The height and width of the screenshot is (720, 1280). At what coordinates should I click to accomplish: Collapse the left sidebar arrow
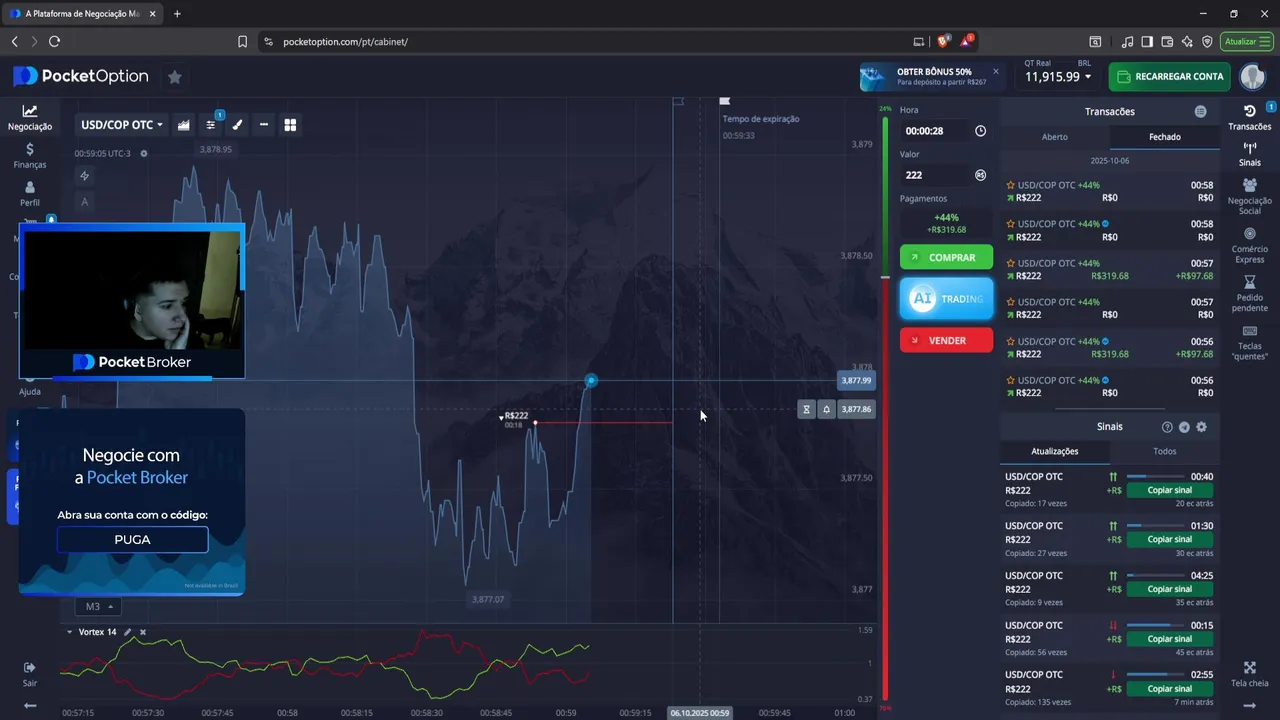(x=30, y=706)
